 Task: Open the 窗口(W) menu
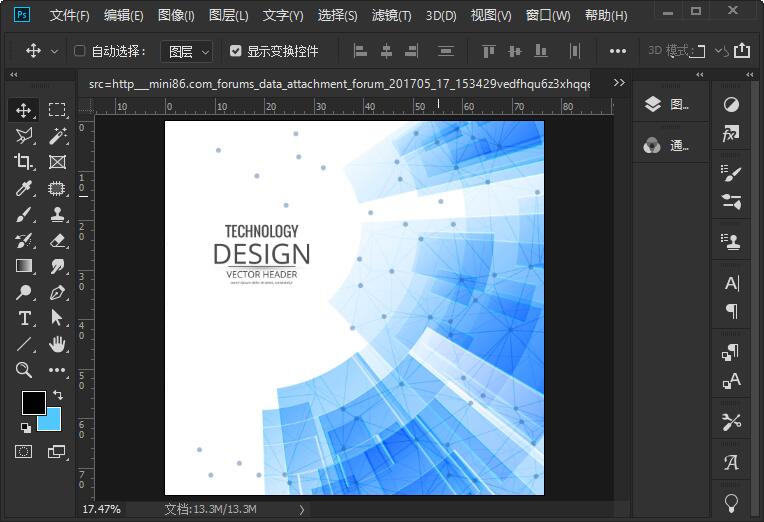tap(548, 16)
